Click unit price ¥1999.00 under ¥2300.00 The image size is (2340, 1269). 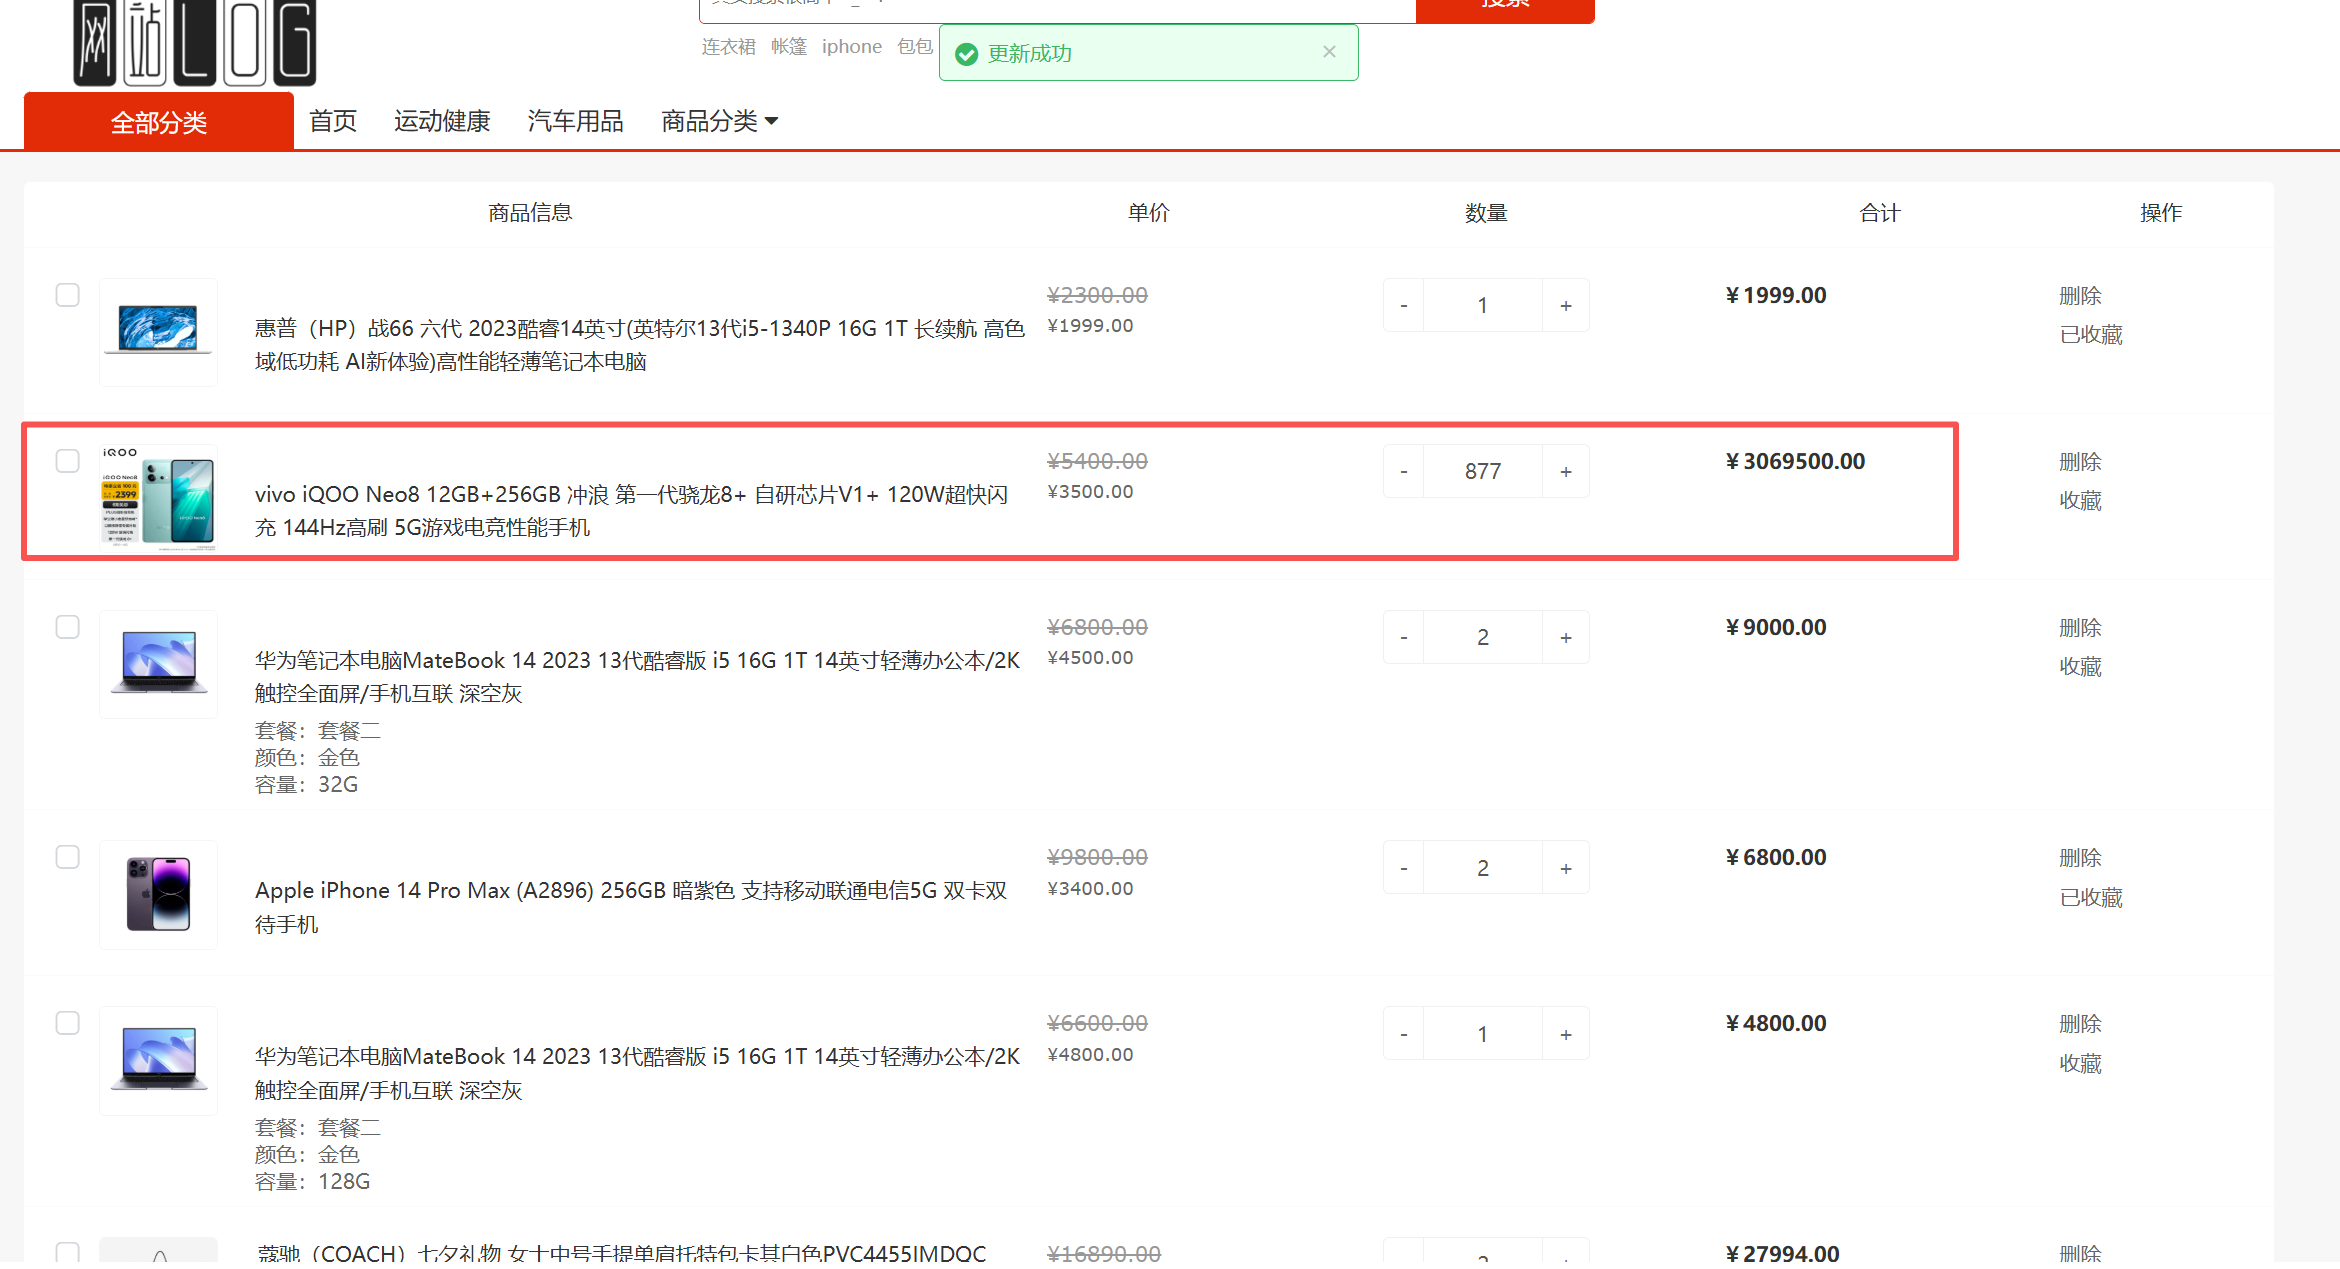click(x=1090, y=326)
